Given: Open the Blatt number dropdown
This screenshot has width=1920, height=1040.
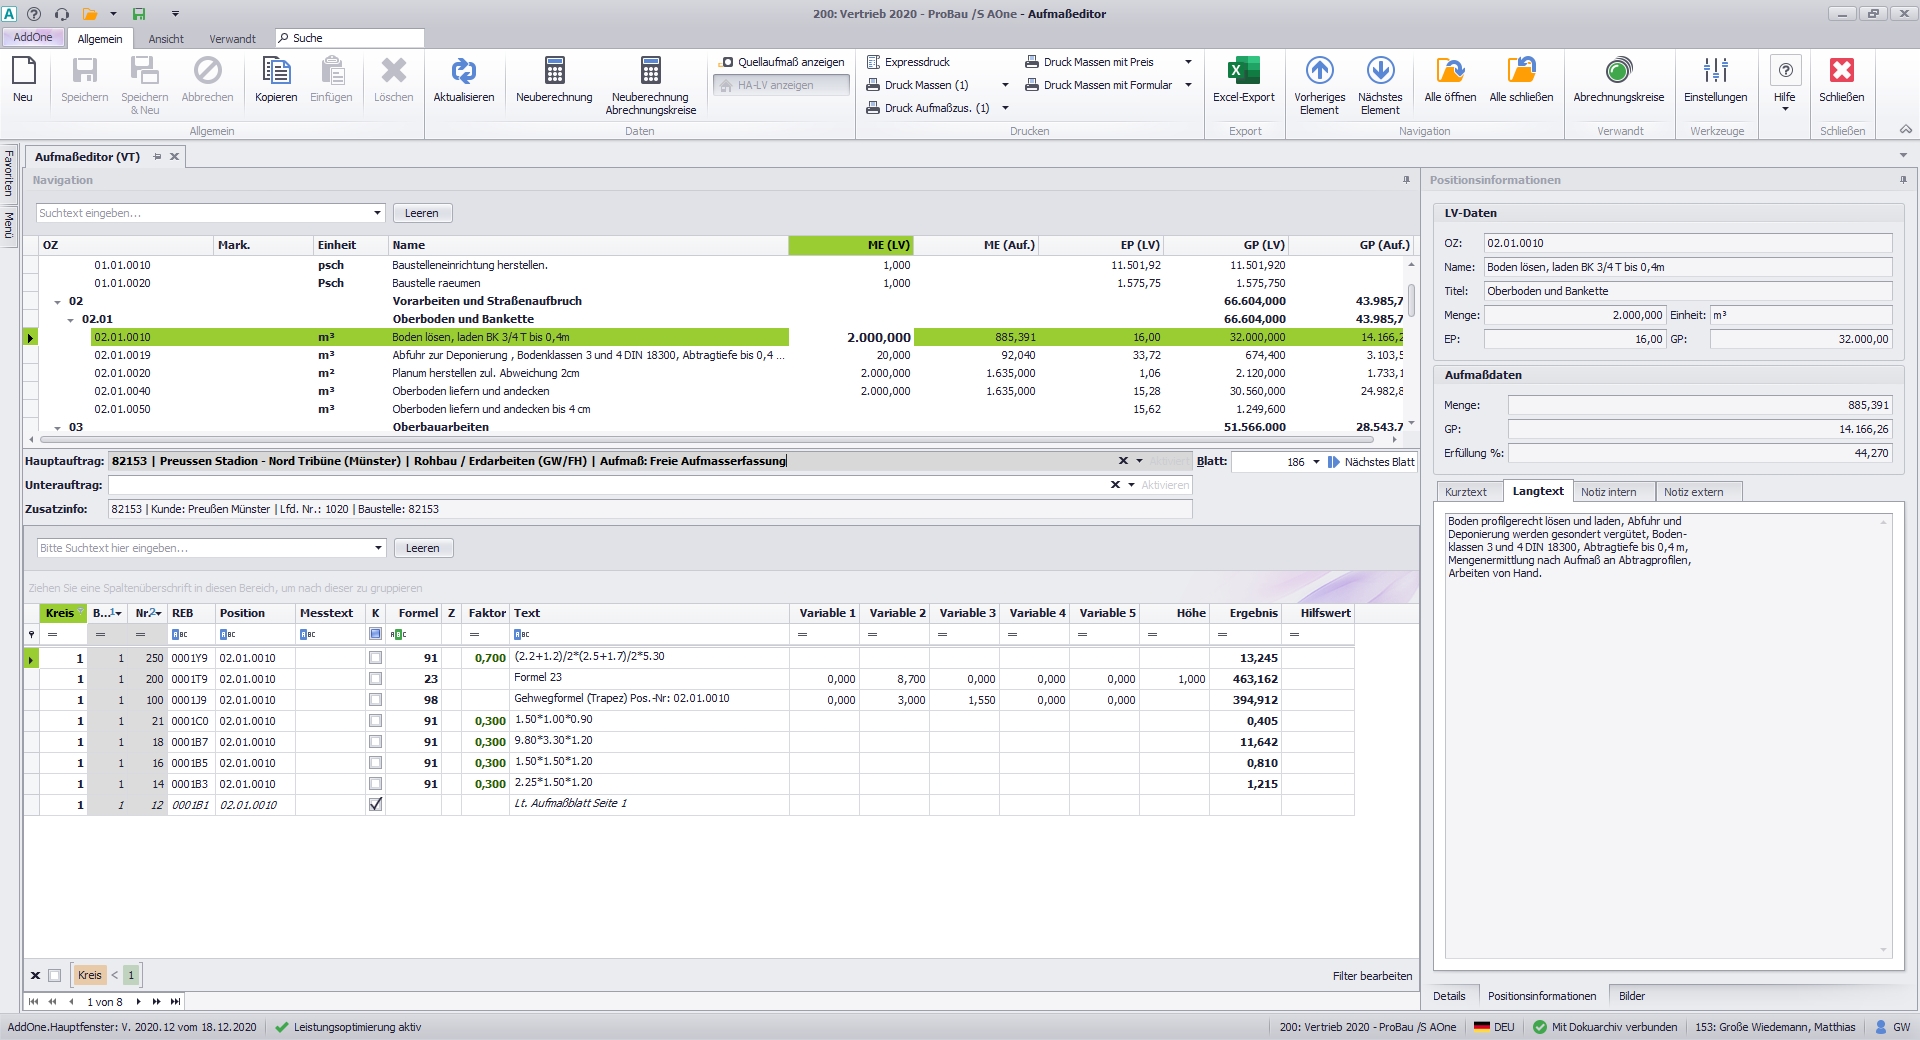Looking at the screenshot, I should coord(1316,462).
